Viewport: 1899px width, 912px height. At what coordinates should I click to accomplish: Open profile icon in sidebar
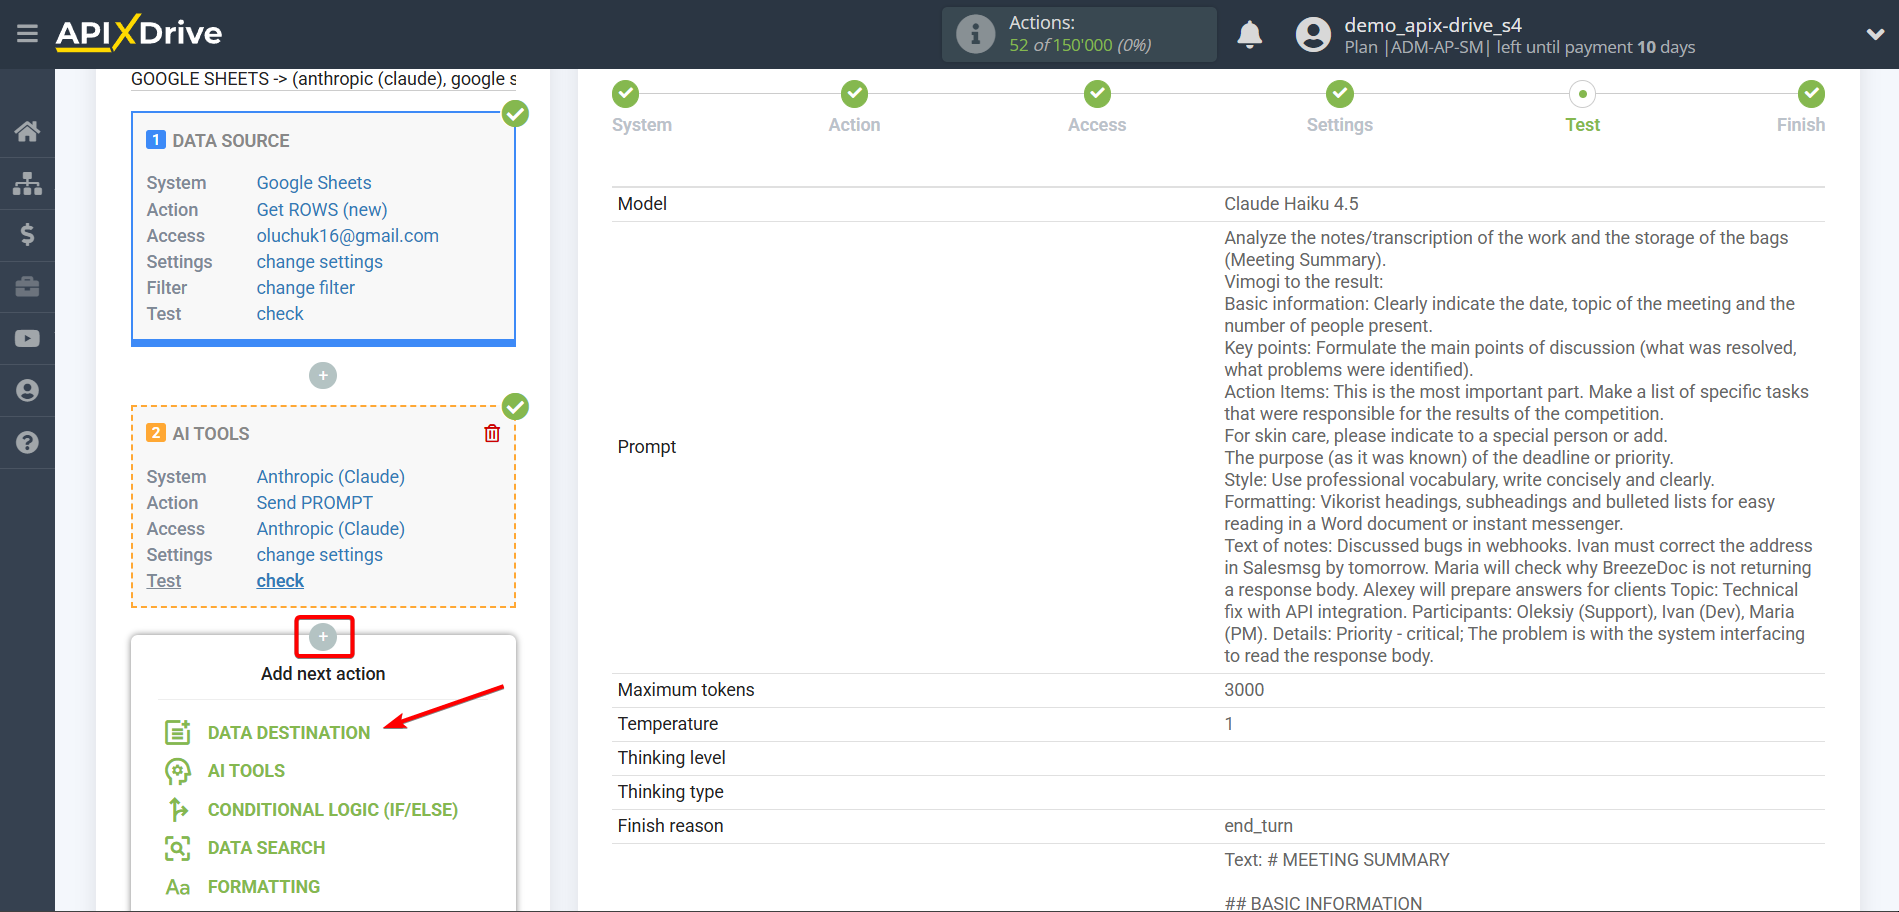pyautogui.click(x=27, y=391)
